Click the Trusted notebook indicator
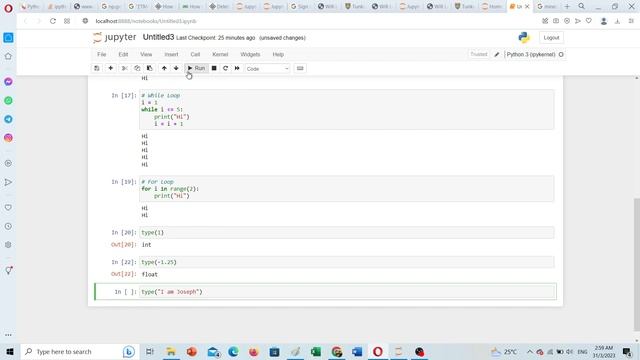 coord(479,54)
